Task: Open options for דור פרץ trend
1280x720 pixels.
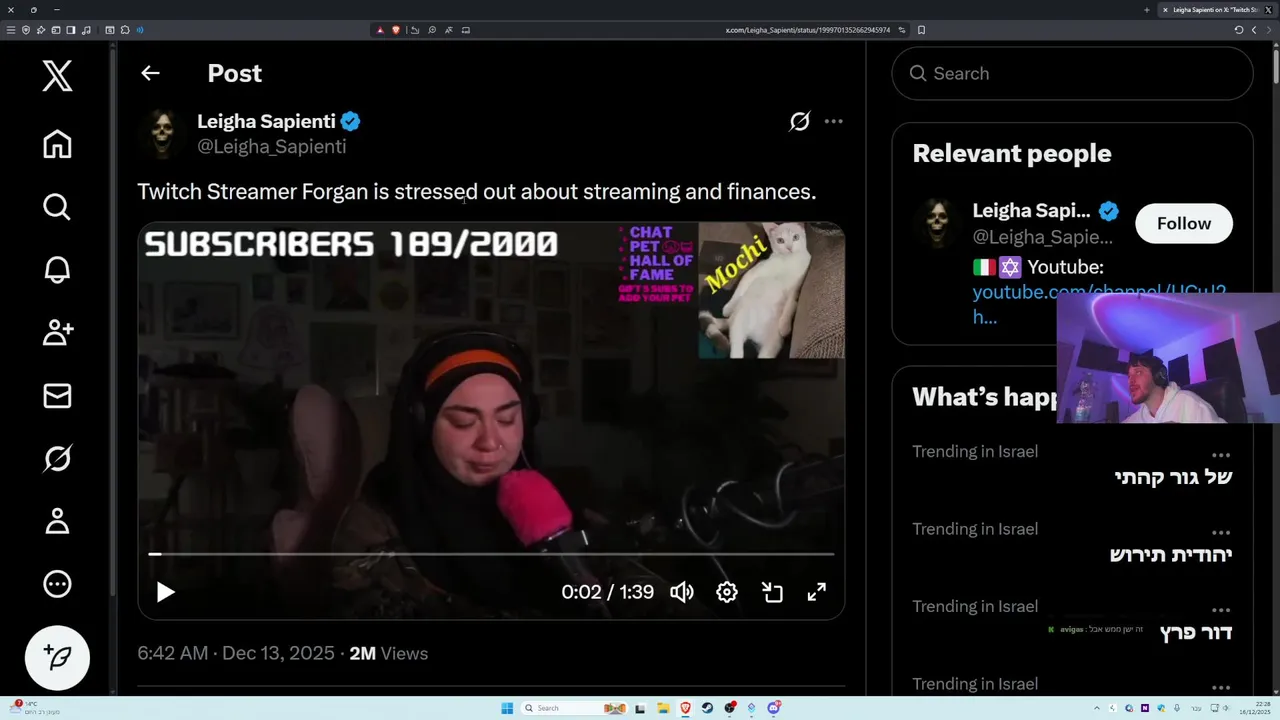Action: 1221,609
